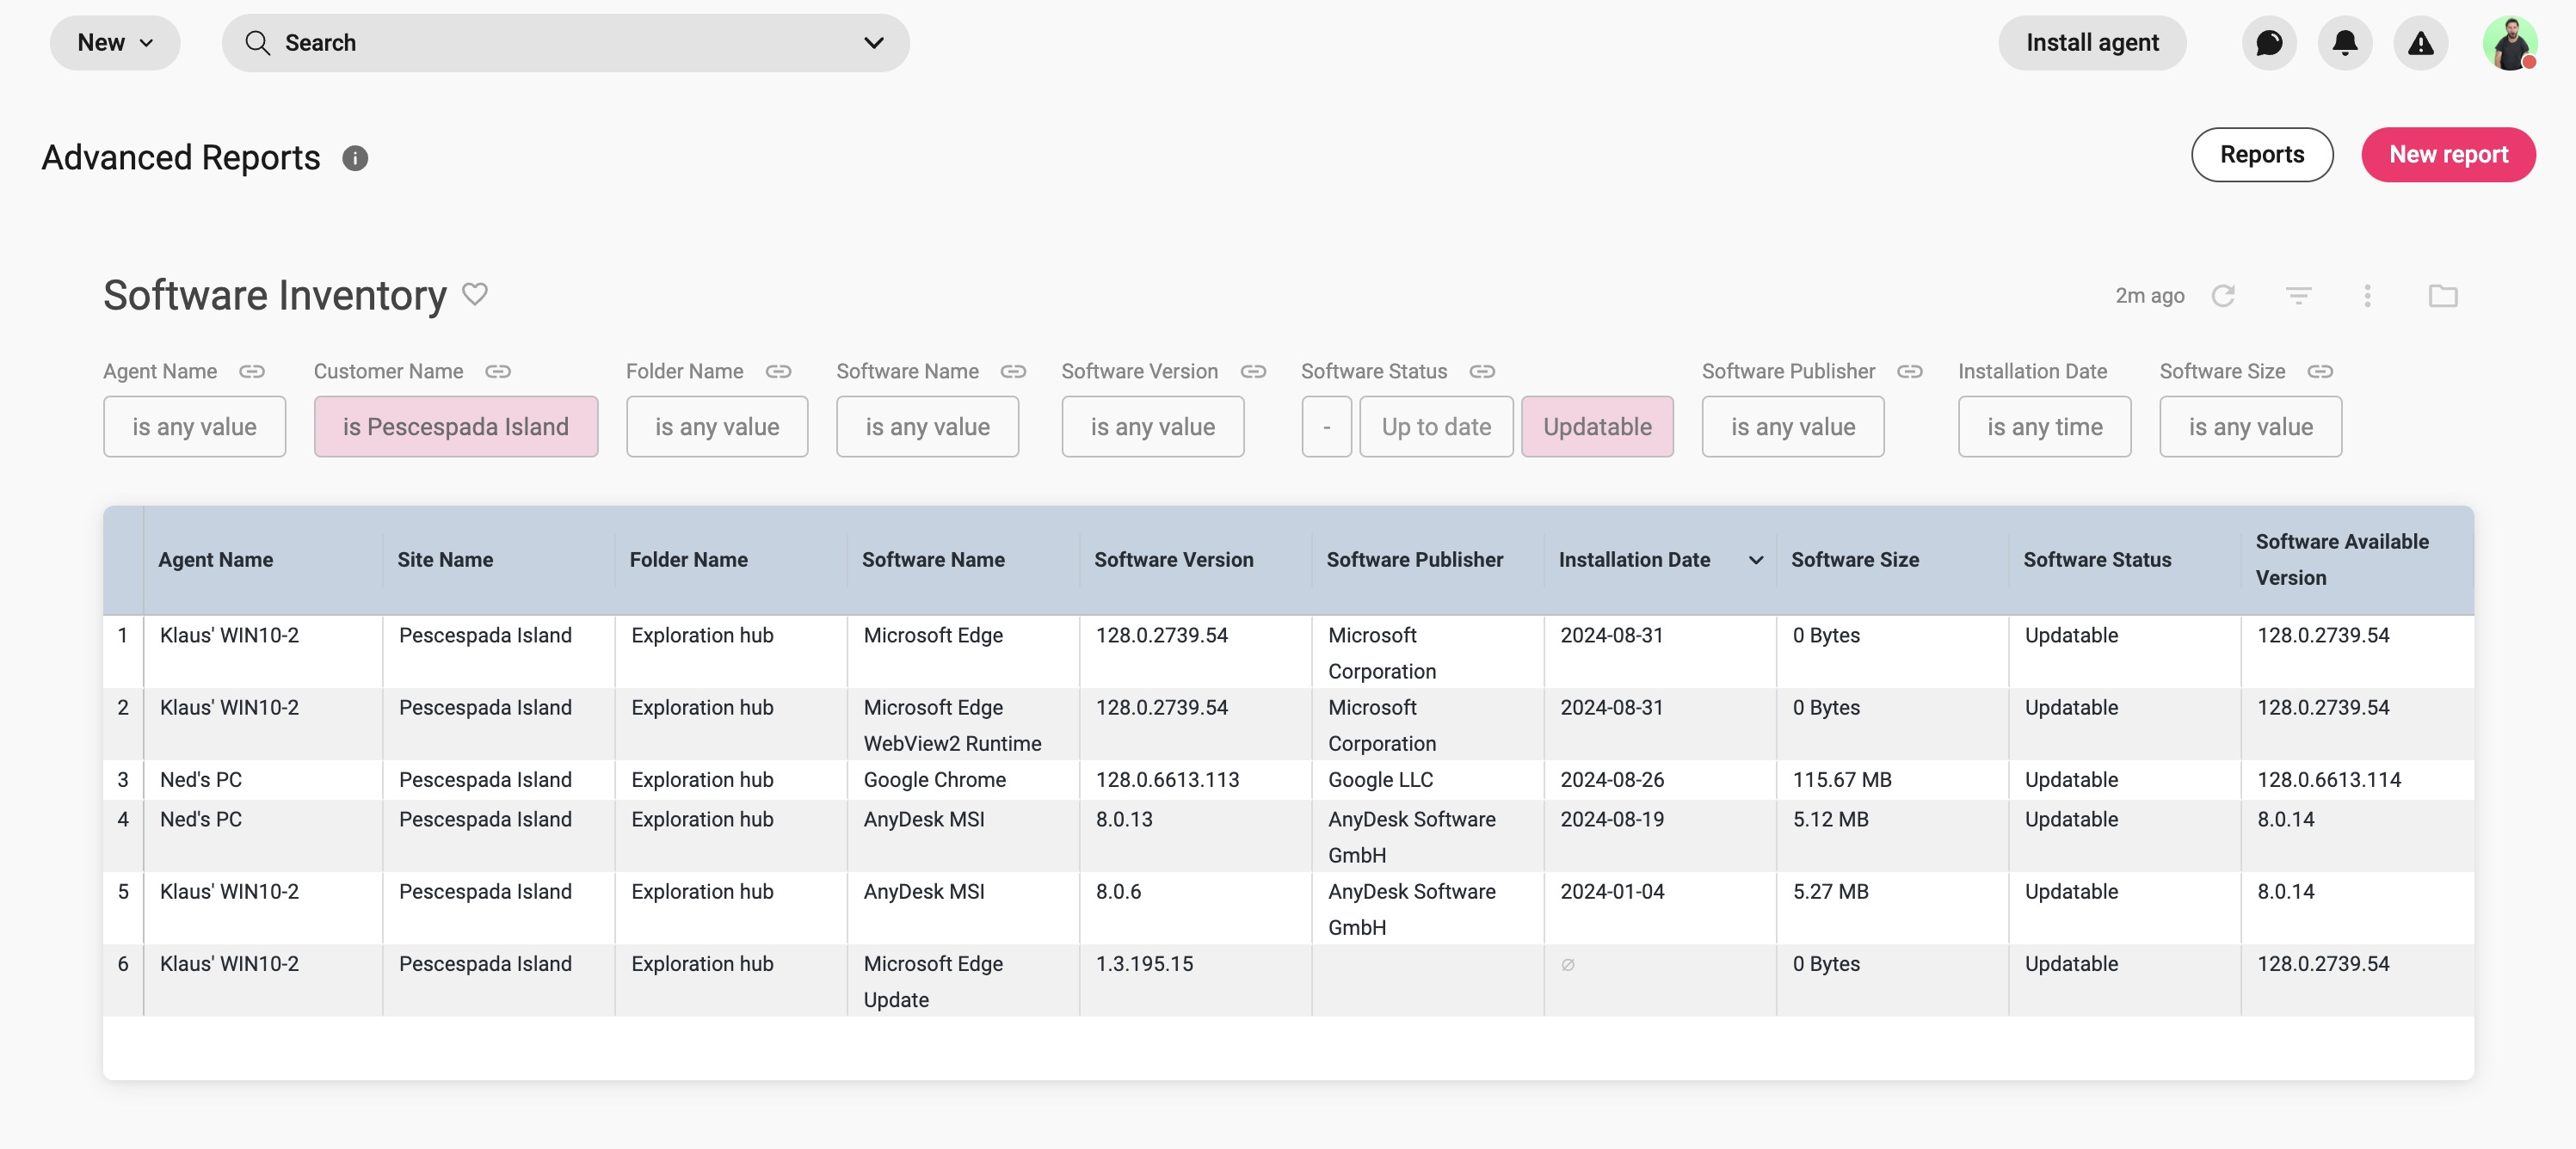The image size is (2576, 1149).
Task: Open the report three-dot options menu
Action: [2367, 296]
